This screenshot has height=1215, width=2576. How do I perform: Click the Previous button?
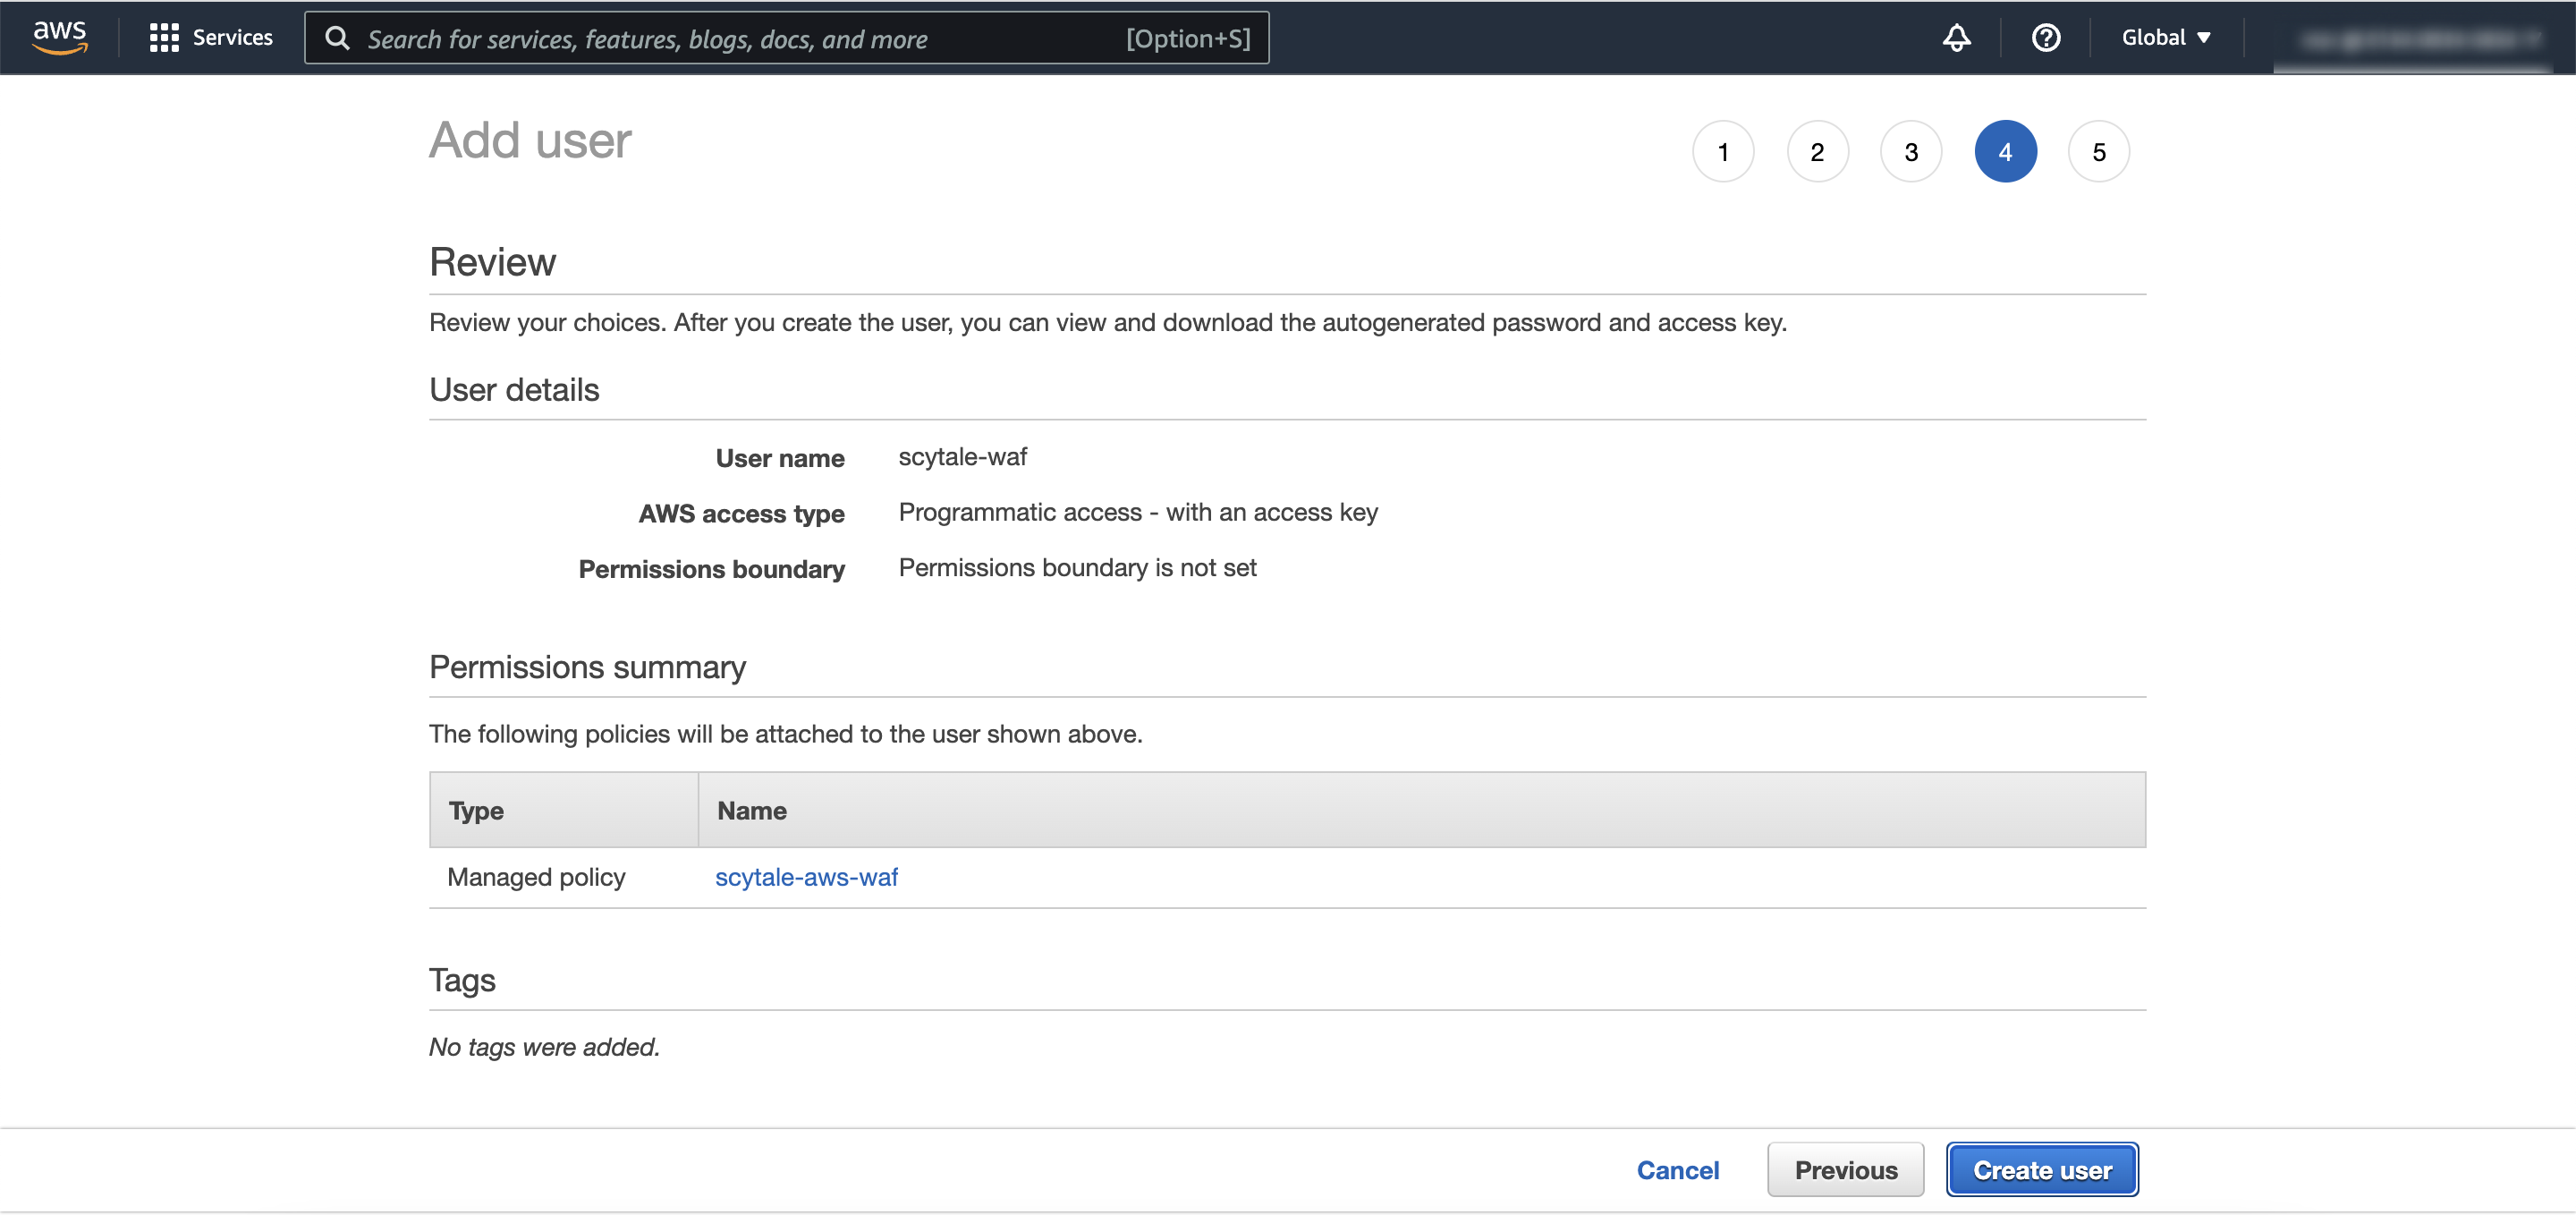pos(1845,1170)
